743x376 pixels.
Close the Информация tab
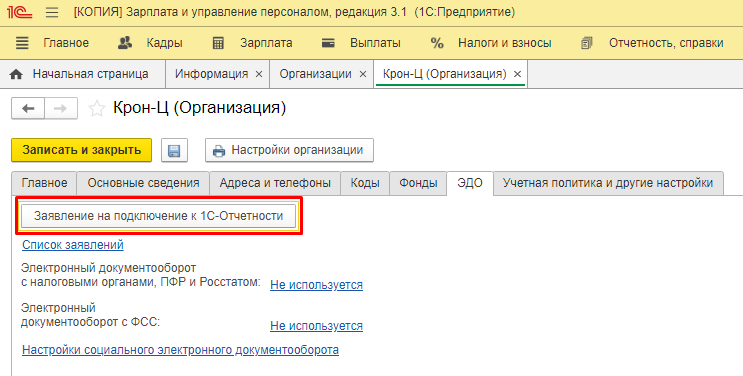(x=259, y=74)
